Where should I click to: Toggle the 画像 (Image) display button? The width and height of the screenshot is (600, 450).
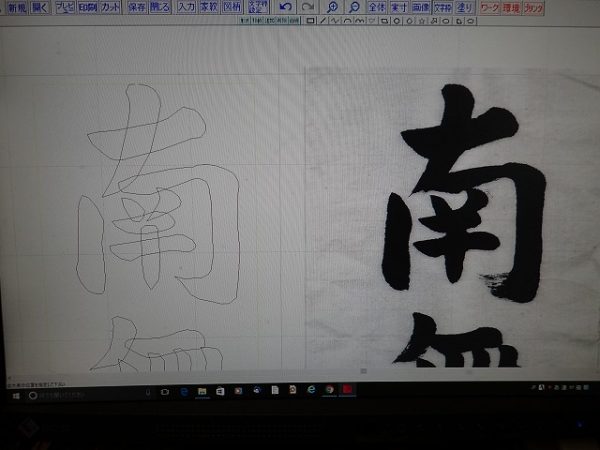(421, 7)
